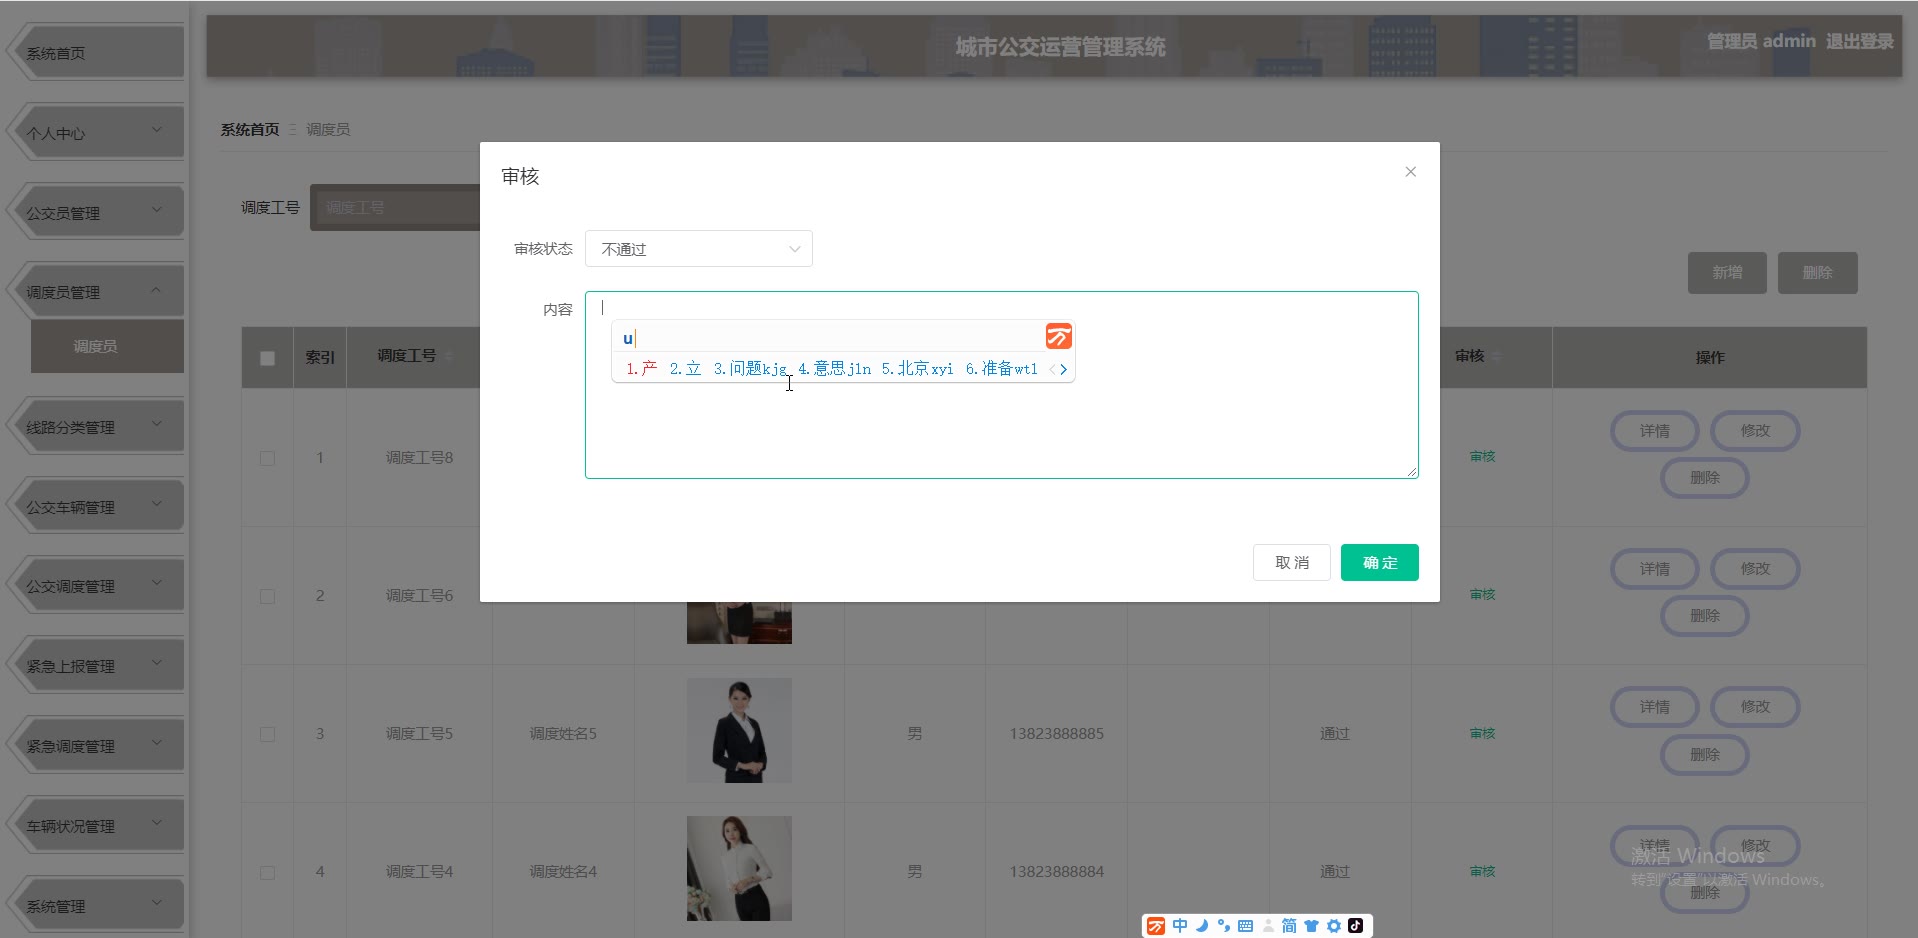
Task: Click the 审核 link in row 调度工号6
Action: [x=1482, y=595]
